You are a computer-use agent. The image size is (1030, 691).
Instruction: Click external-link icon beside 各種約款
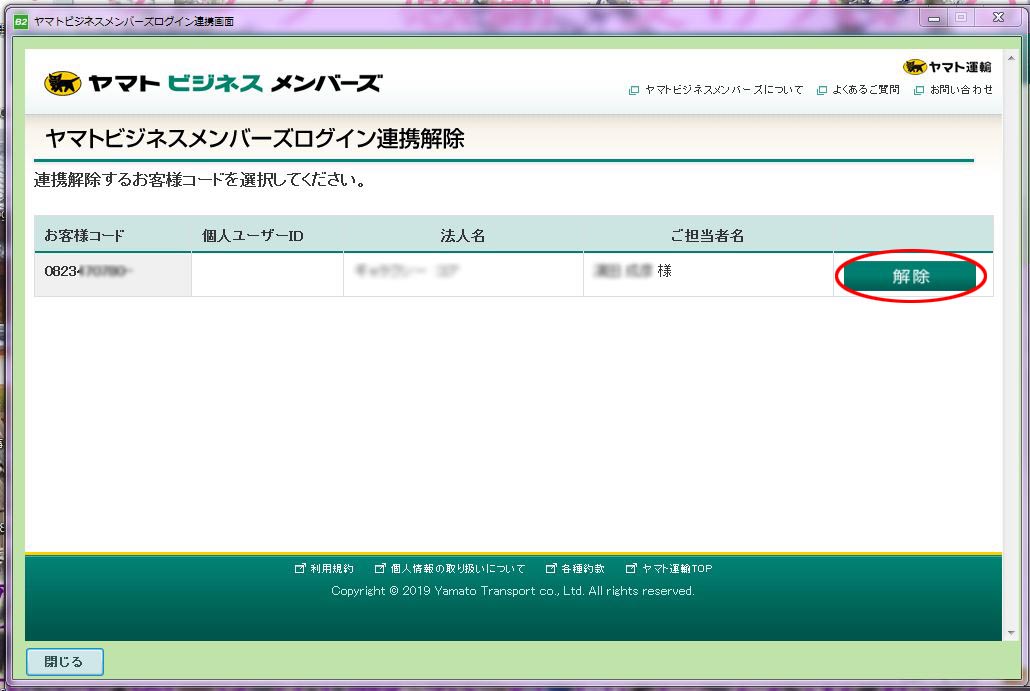click(551, 568)
